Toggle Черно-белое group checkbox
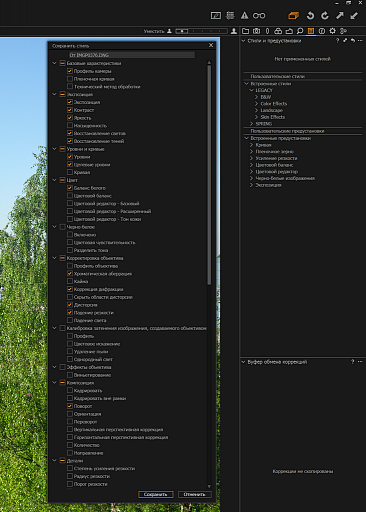 coord(62,227)
